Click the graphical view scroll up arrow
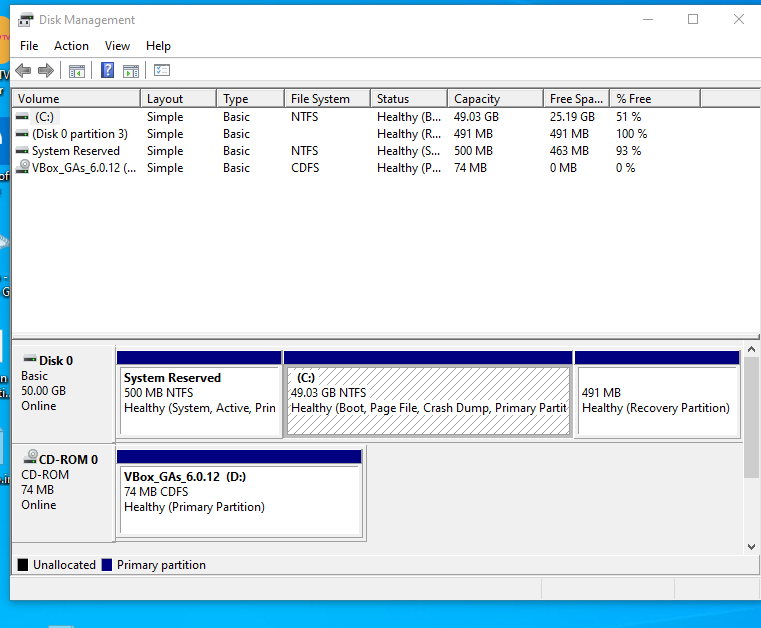Screen dimensions: 761x628 click(751, 350)
